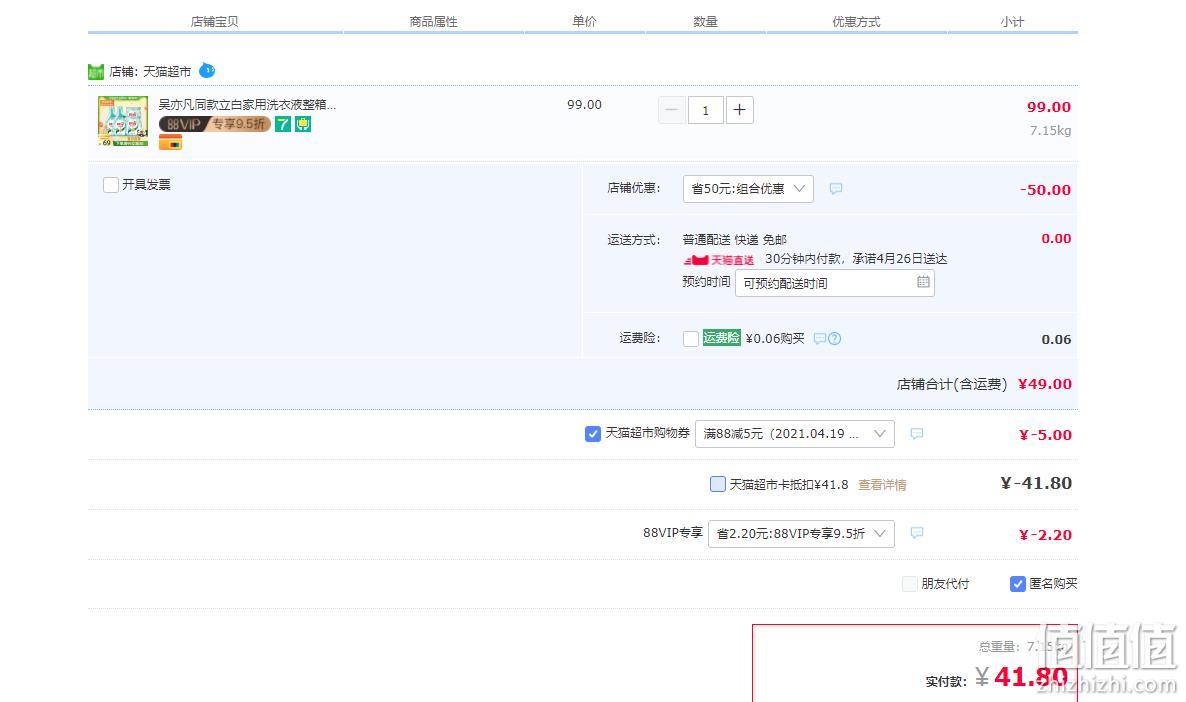This screenshot has width=1186, height=702.
Task: Decrease quantity with the minus button
Action: click(672, 110)
